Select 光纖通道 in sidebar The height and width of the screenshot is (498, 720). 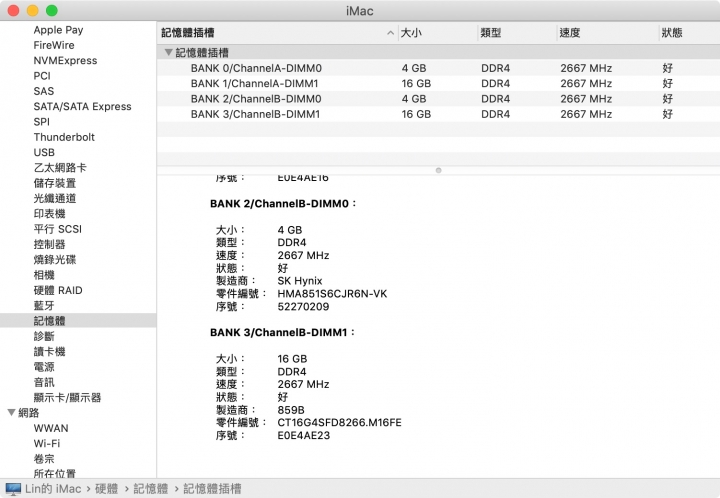point(55,198)
